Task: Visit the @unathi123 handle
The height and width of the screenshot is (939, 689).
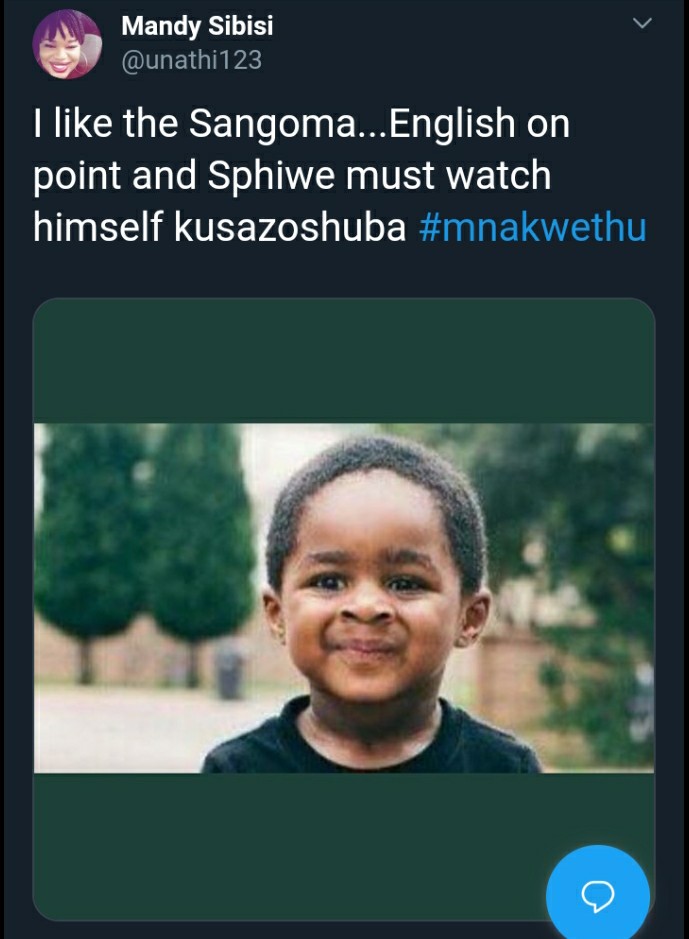Action: pos(191,60)
